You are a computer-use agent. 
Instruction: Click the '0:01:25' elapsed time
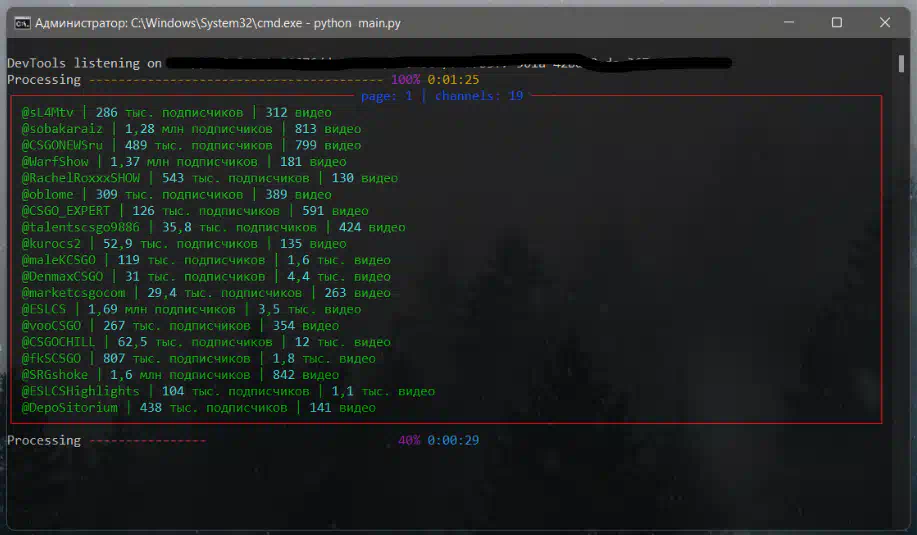click(x=453, y=80)
